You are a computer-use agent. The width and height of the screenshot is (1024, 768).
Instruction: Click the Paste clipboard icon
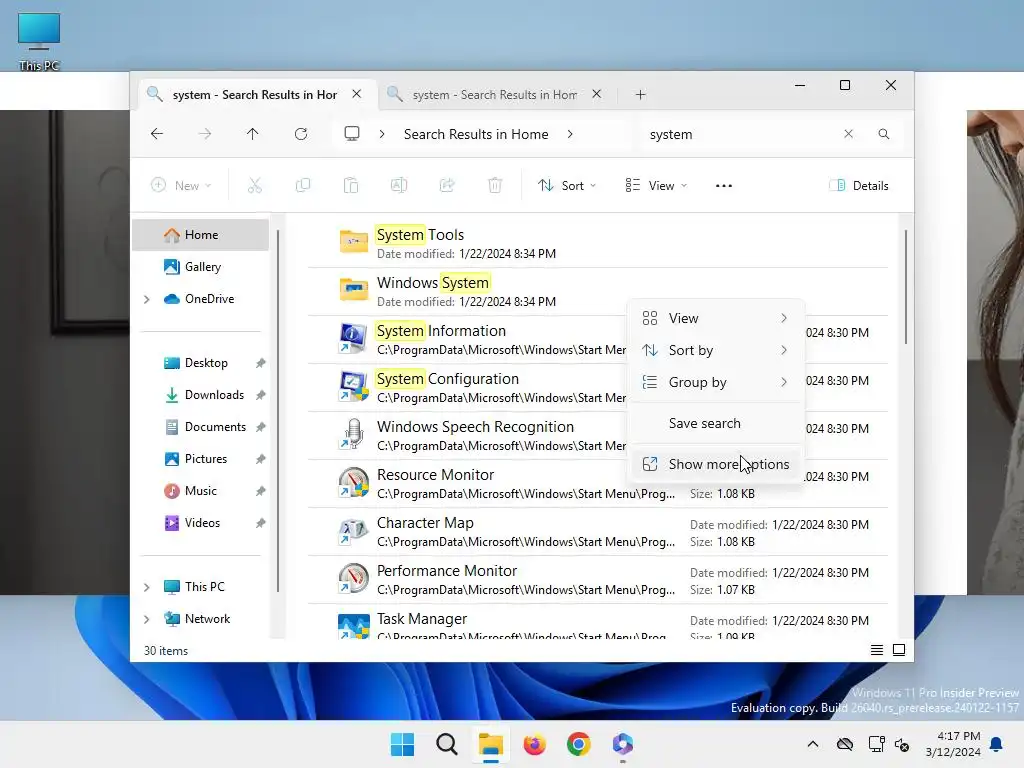[351, 185]
